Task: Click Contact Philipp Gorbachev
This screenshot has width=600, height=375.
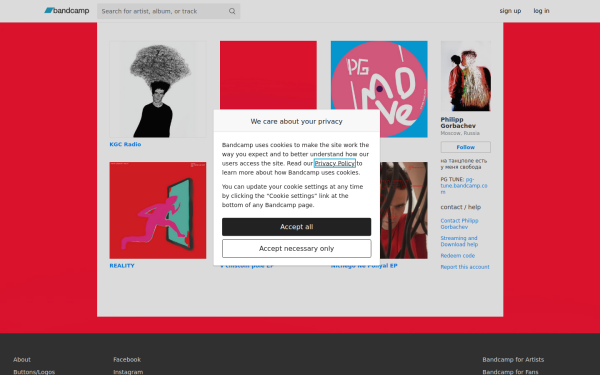Action: (459, 224)
